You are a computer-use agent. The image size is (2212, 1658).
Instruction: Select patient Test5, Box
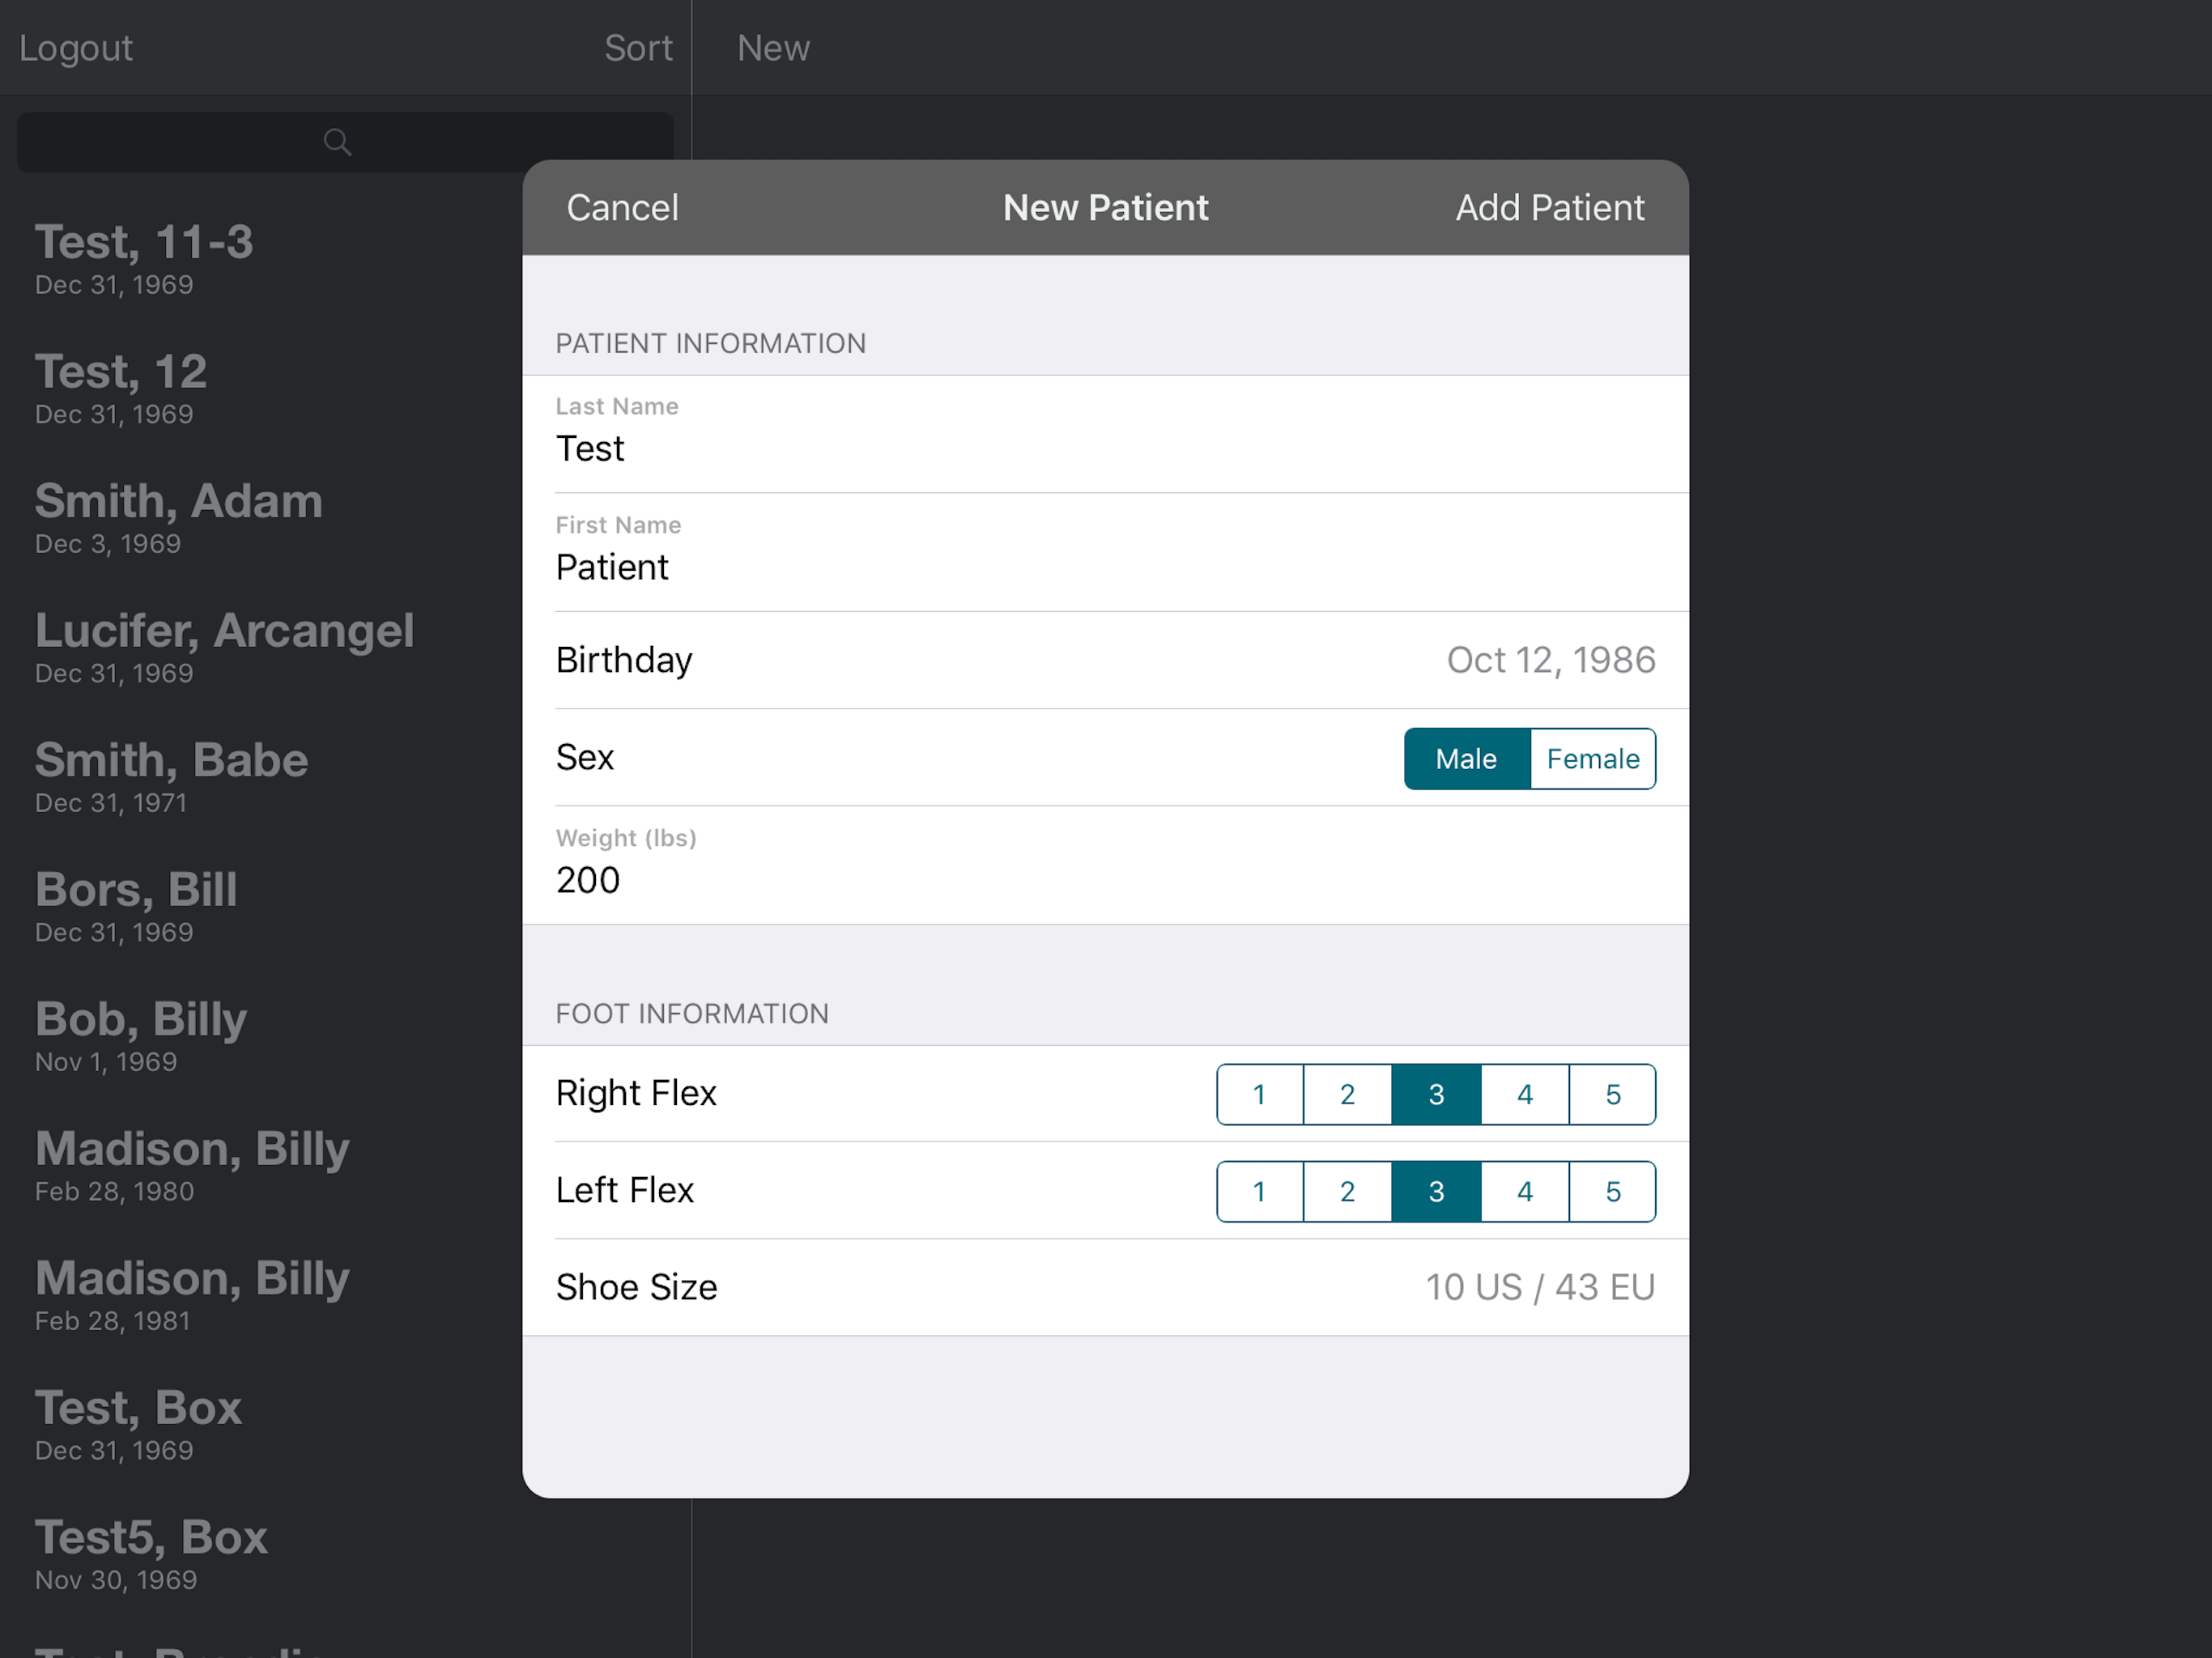click(x=345, y=1554)
